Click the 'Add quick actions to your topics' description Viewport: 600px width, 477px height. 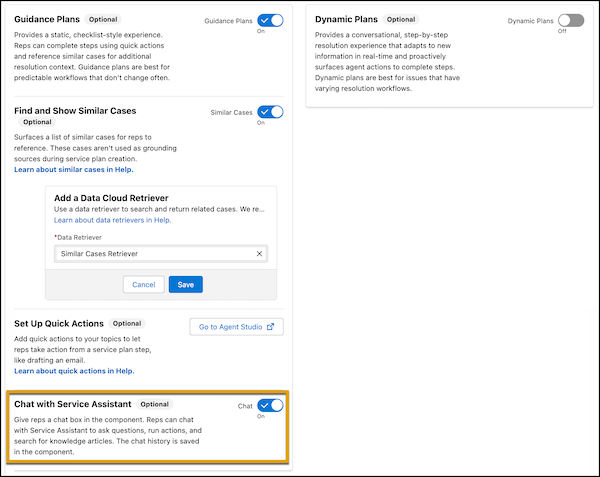click(83, 350)
